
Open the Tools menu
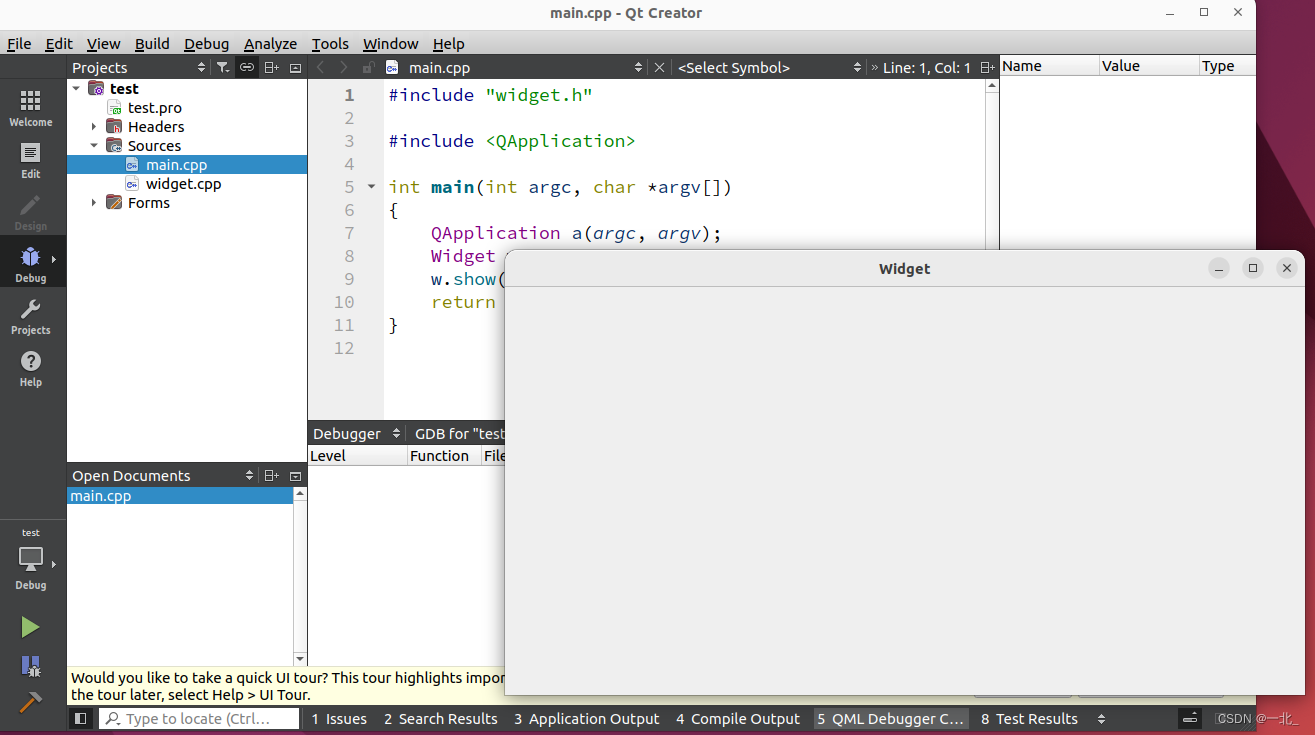point(330,44)
